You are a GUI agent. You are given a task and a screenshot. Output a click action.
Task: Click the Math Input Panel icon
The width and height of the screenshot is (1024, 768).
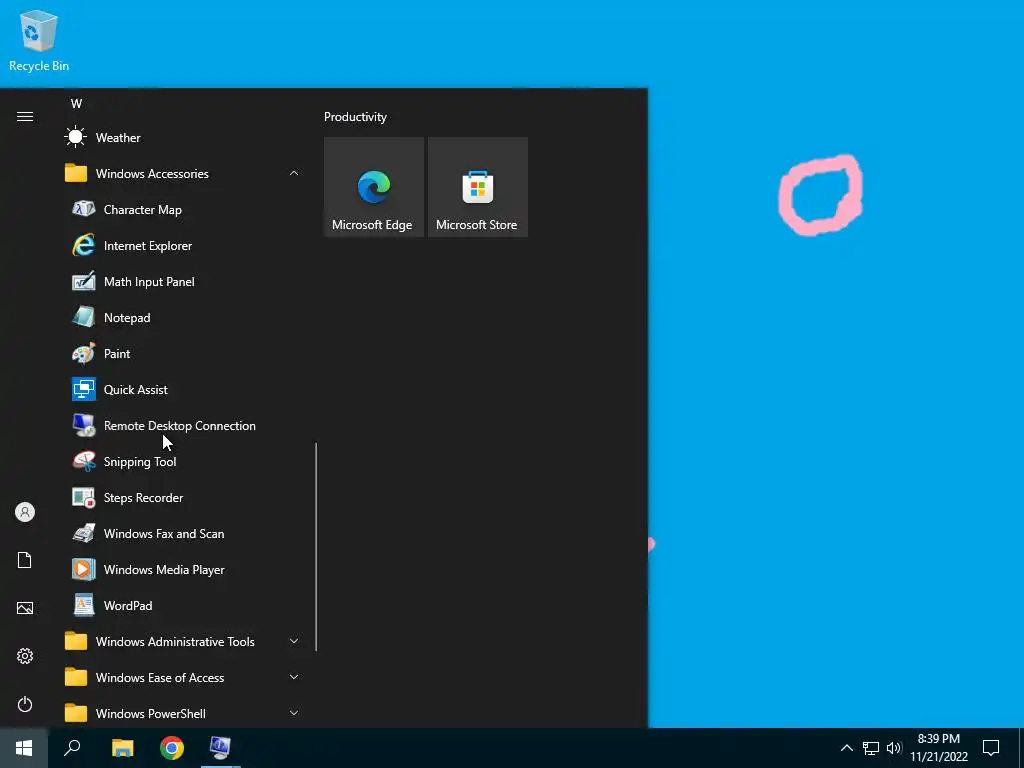click(x=84, y=281)
